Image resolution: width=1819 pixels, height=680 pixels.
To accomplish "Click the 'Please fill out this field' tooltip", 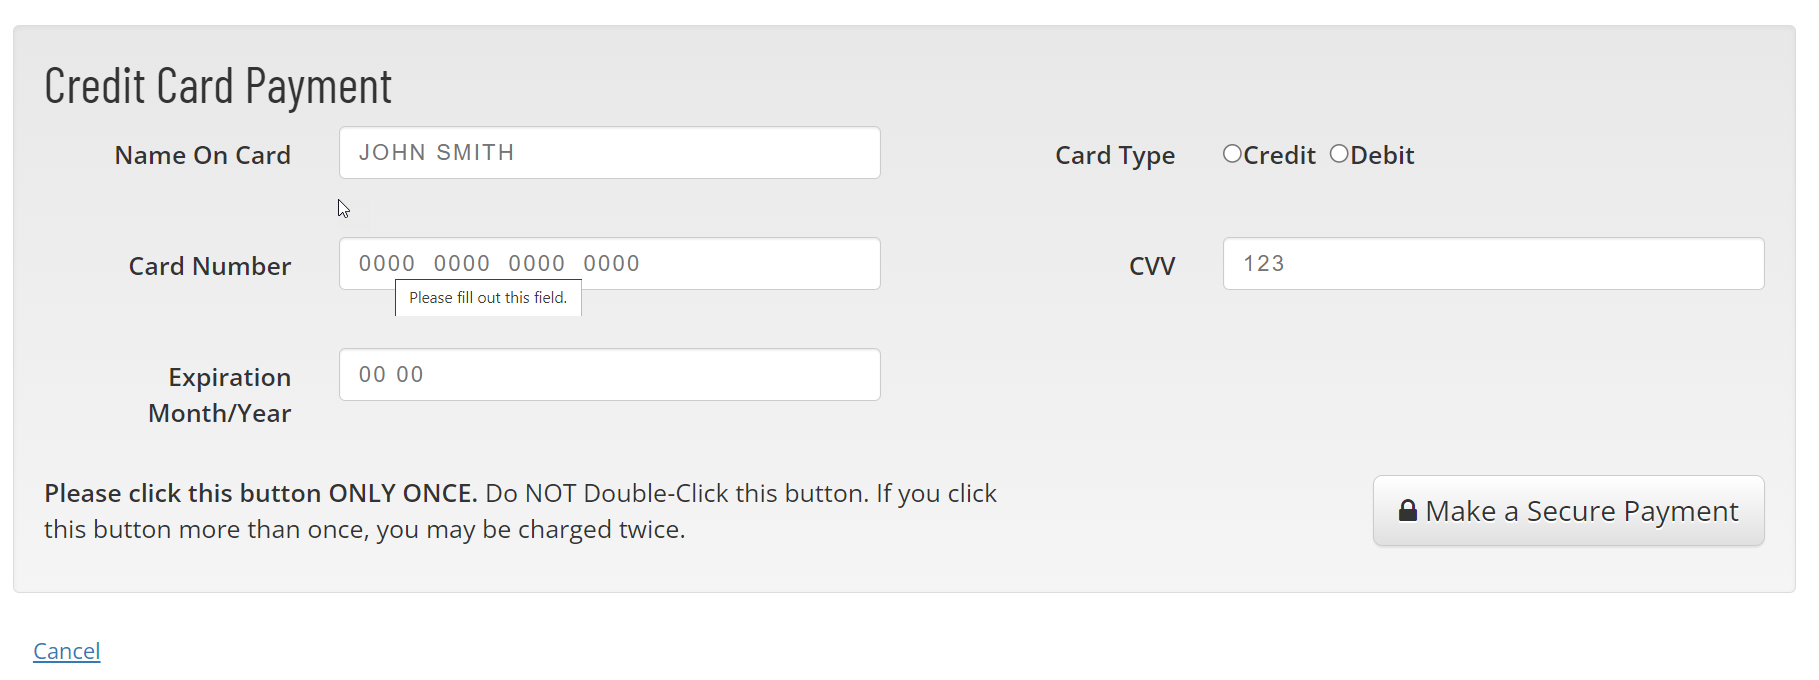I will (488, 298).
